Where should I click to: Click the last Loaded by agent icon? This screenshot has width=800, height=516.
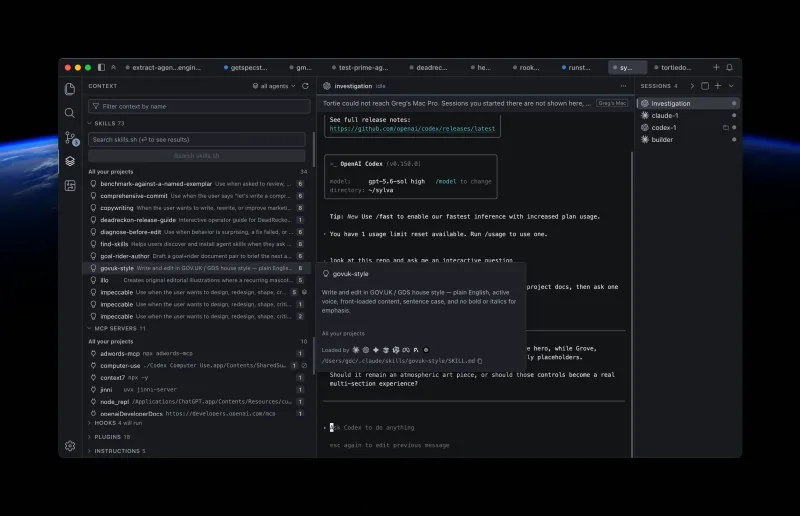[426, 350]
